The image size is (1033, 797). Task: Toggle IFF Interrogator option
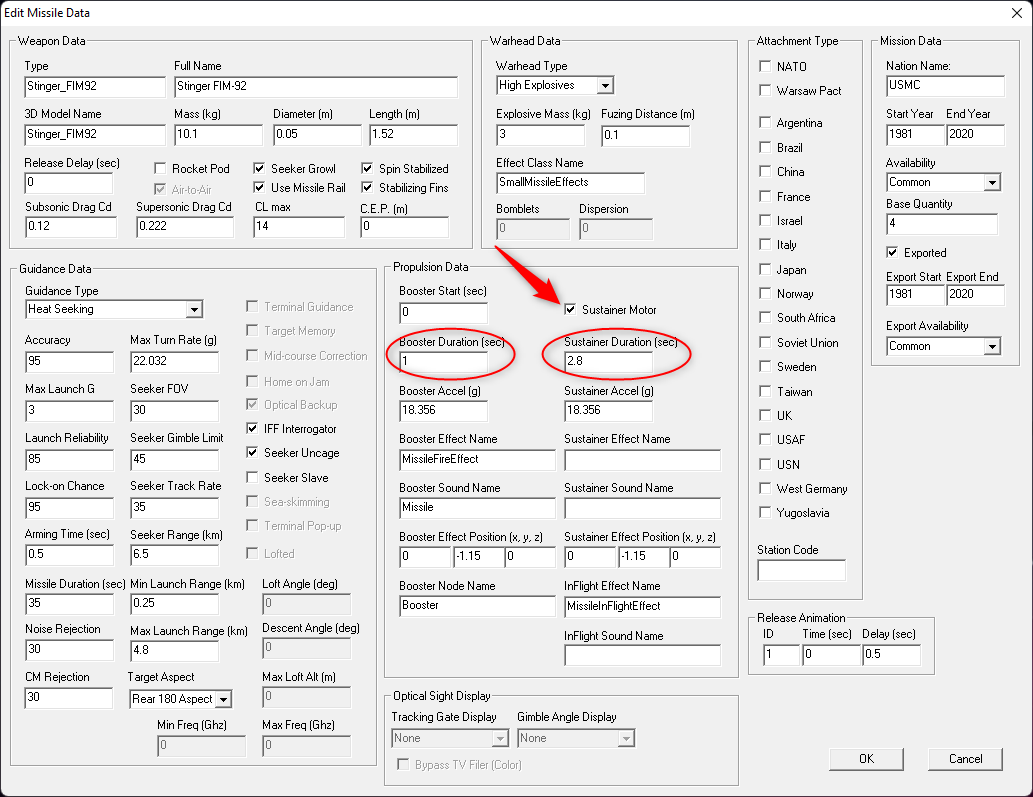pyautogui.click(x=252, y=428)
